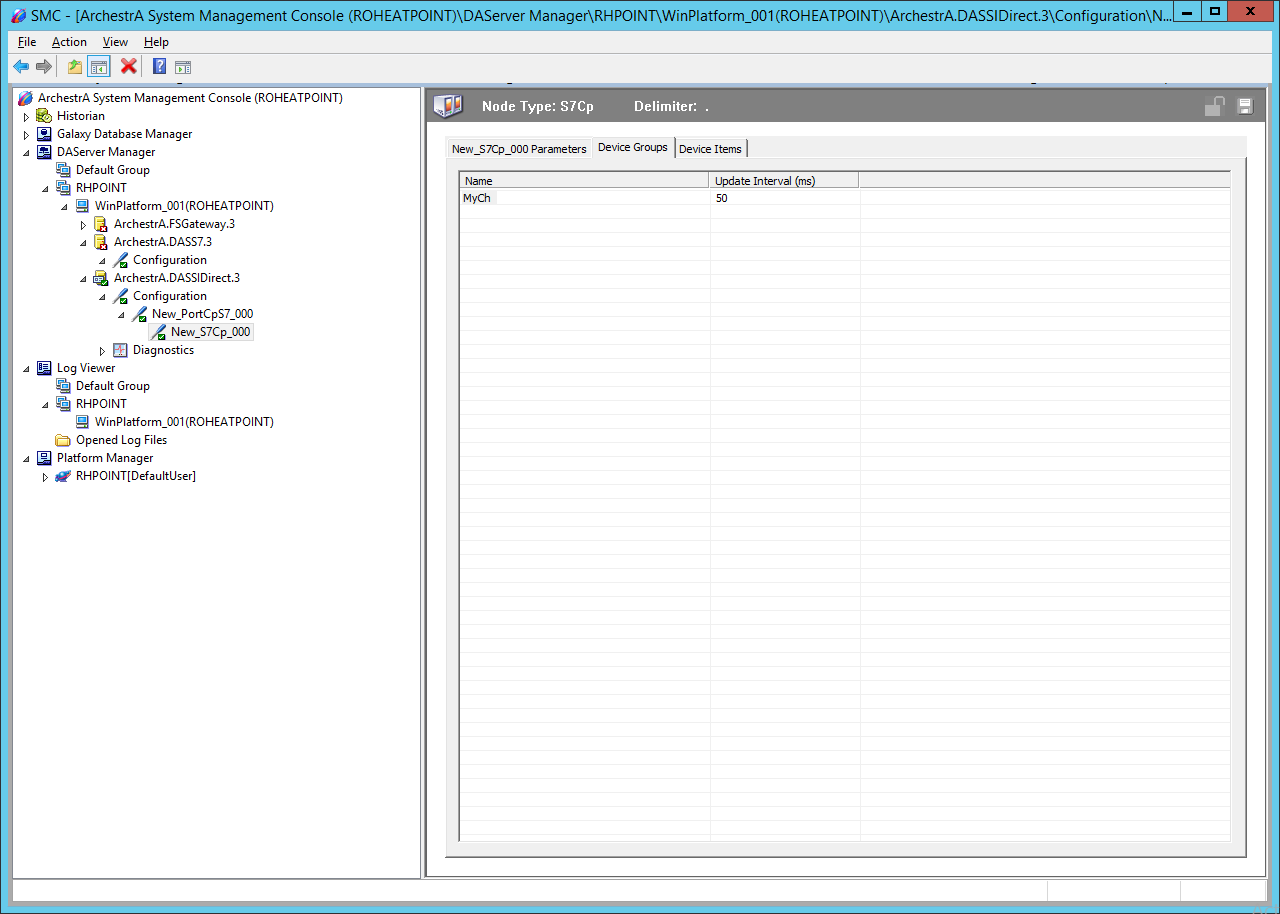Image resolution: width=1280 pixels, height=914 pixels.
Task: Expand the Historian tree node
Action: coord(27,117)
